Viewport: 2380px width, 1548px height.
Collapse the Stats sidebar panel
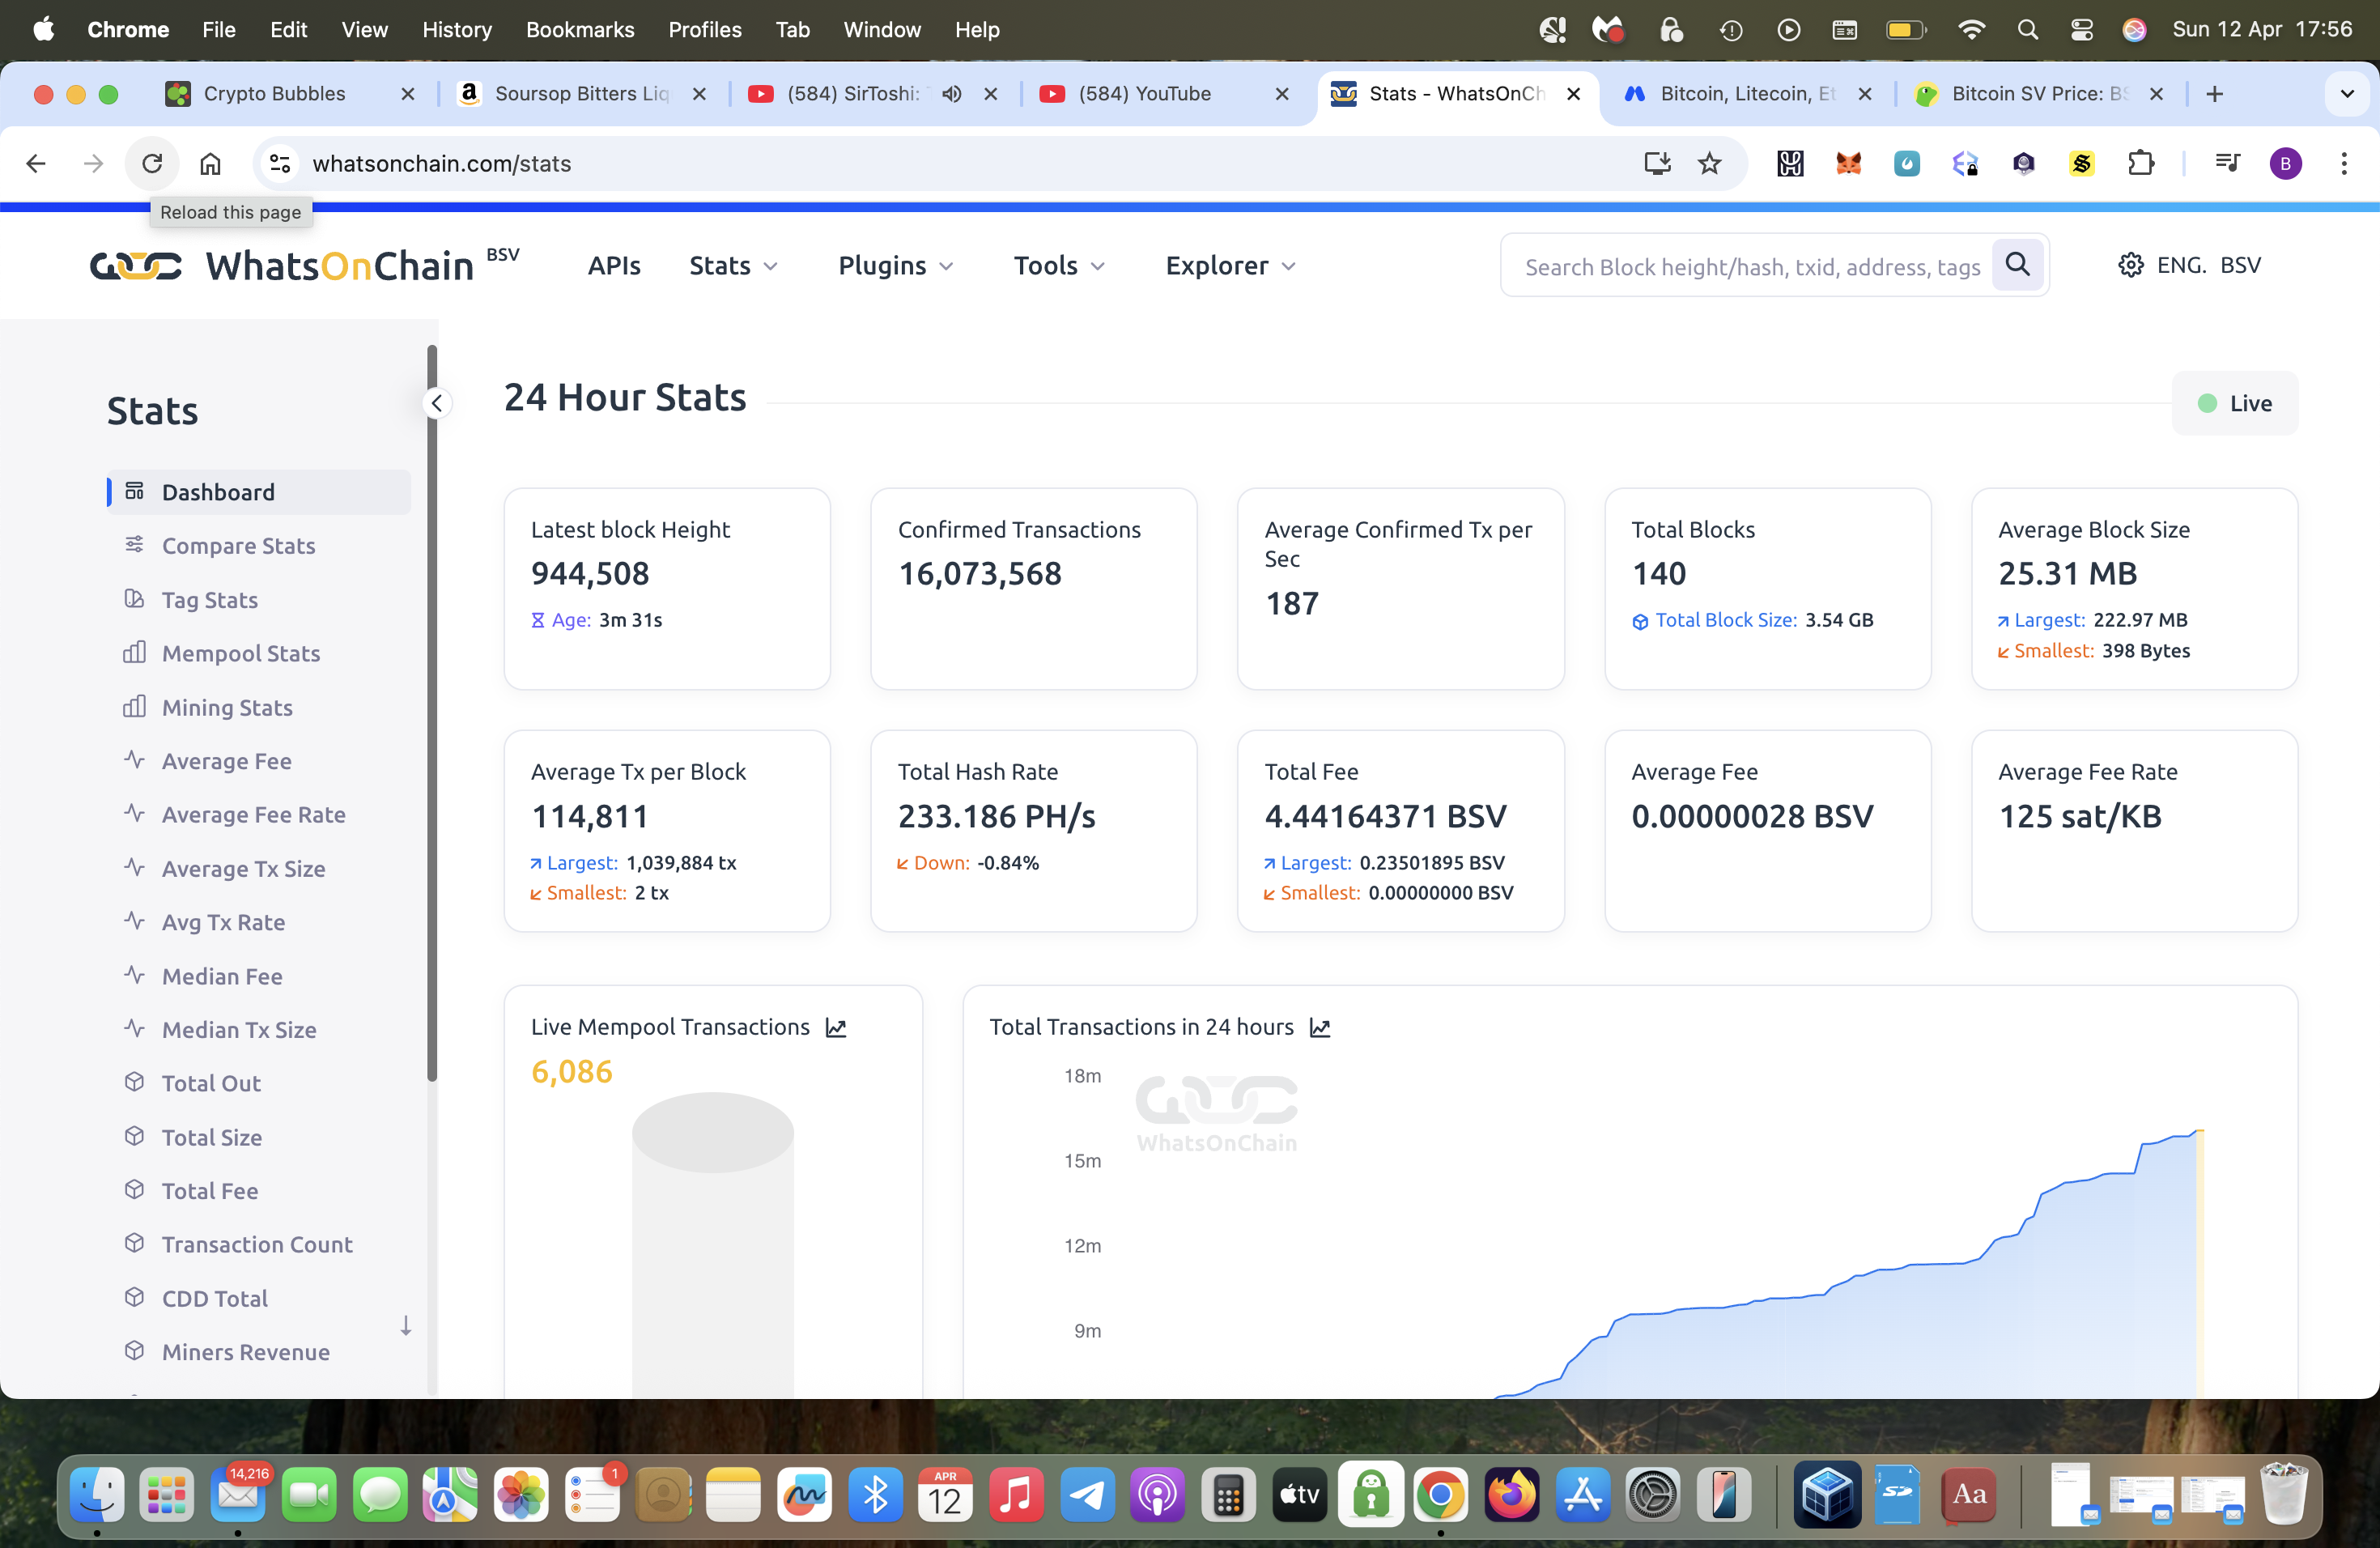click(x=437, y=403)
